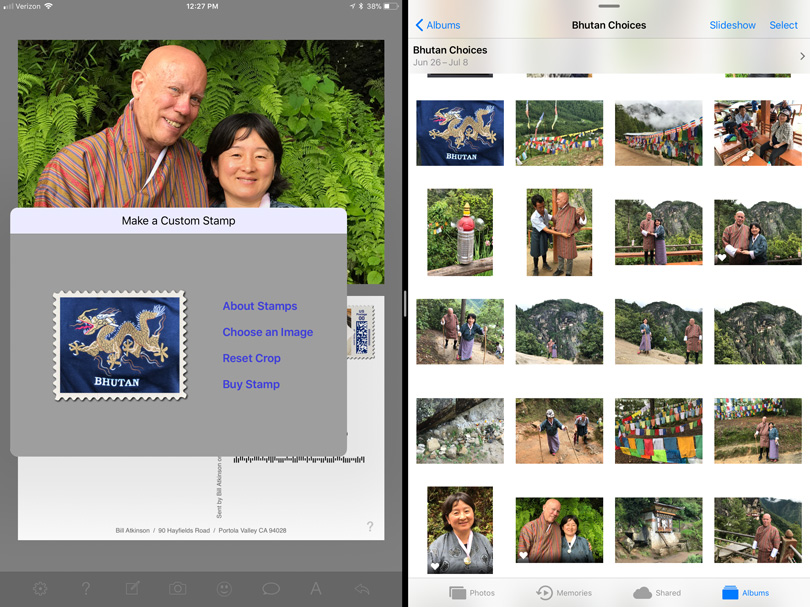Click Buy Stamp in stamp dialog
The width and height of the screenshot is (810, 607).
251,384
